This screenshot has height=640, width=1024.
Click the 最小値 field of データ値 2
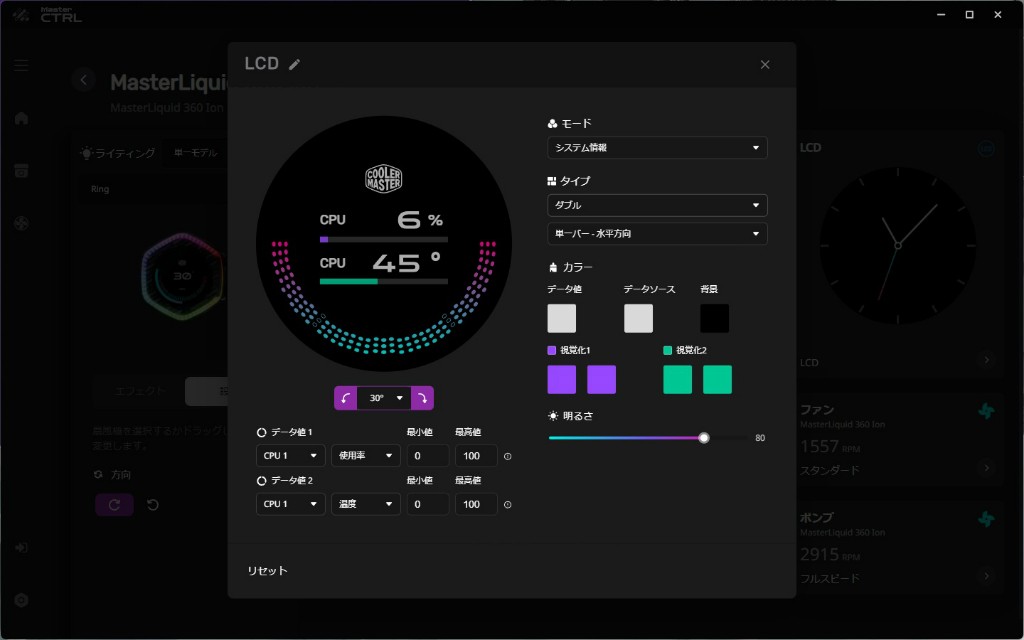coord(428,504)
